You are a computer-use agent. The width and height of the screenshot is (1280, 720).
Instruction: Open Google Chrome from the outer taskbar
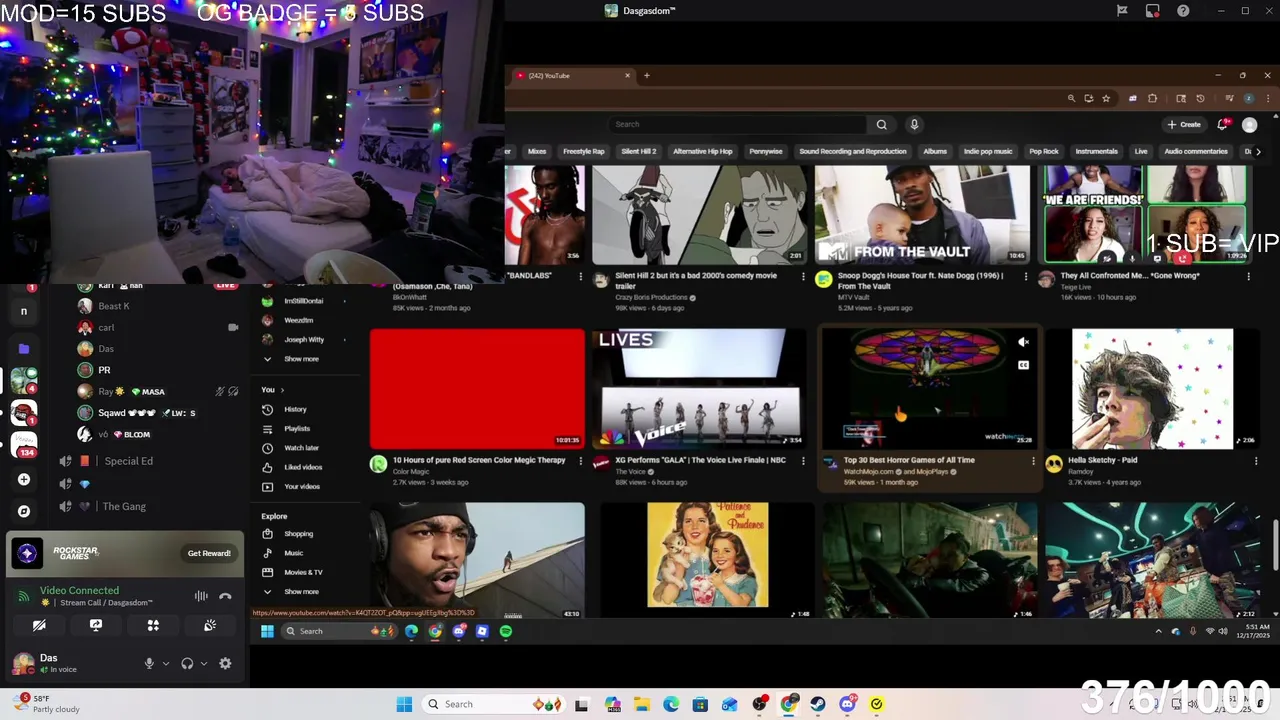(x=789, y=704)
